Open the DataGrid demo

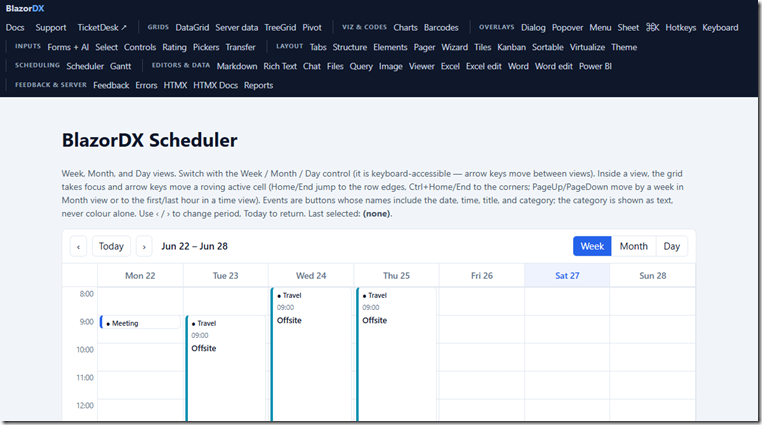click(x=192, y=28)
